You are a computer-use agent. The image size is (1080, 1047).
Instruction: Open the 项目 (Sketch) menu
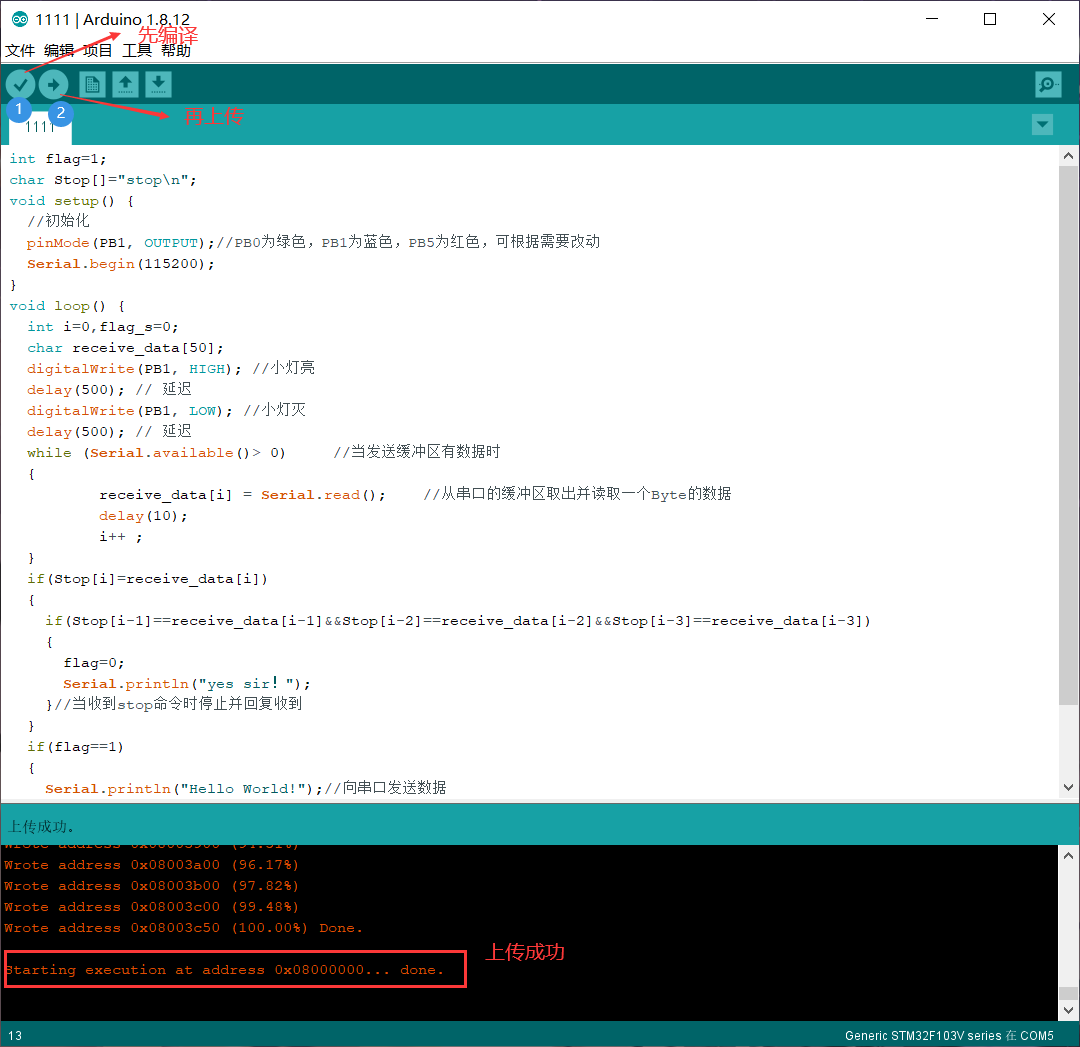tap(97, 50)
